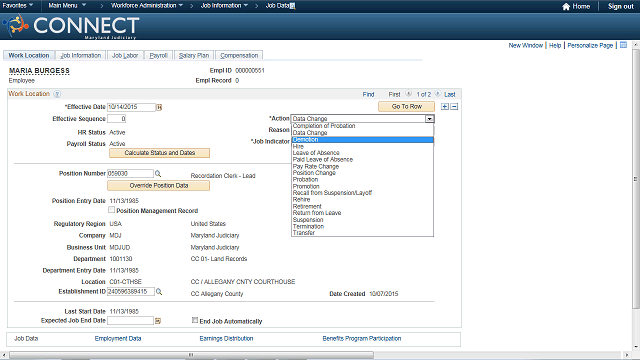640x360 pixels.
Task: Click the Home house icon
Action: (566, 6)
